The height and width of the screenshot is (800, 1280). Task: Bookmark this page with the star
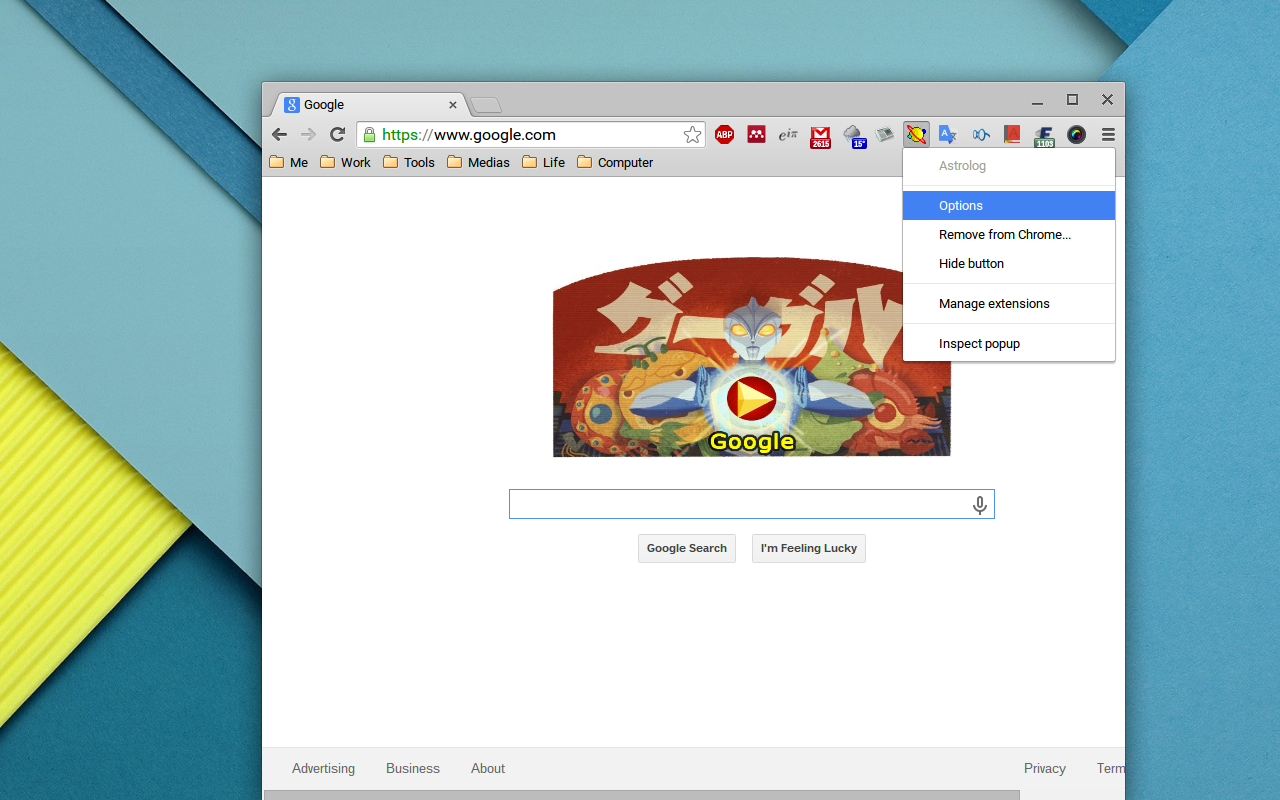click(692, 134)
